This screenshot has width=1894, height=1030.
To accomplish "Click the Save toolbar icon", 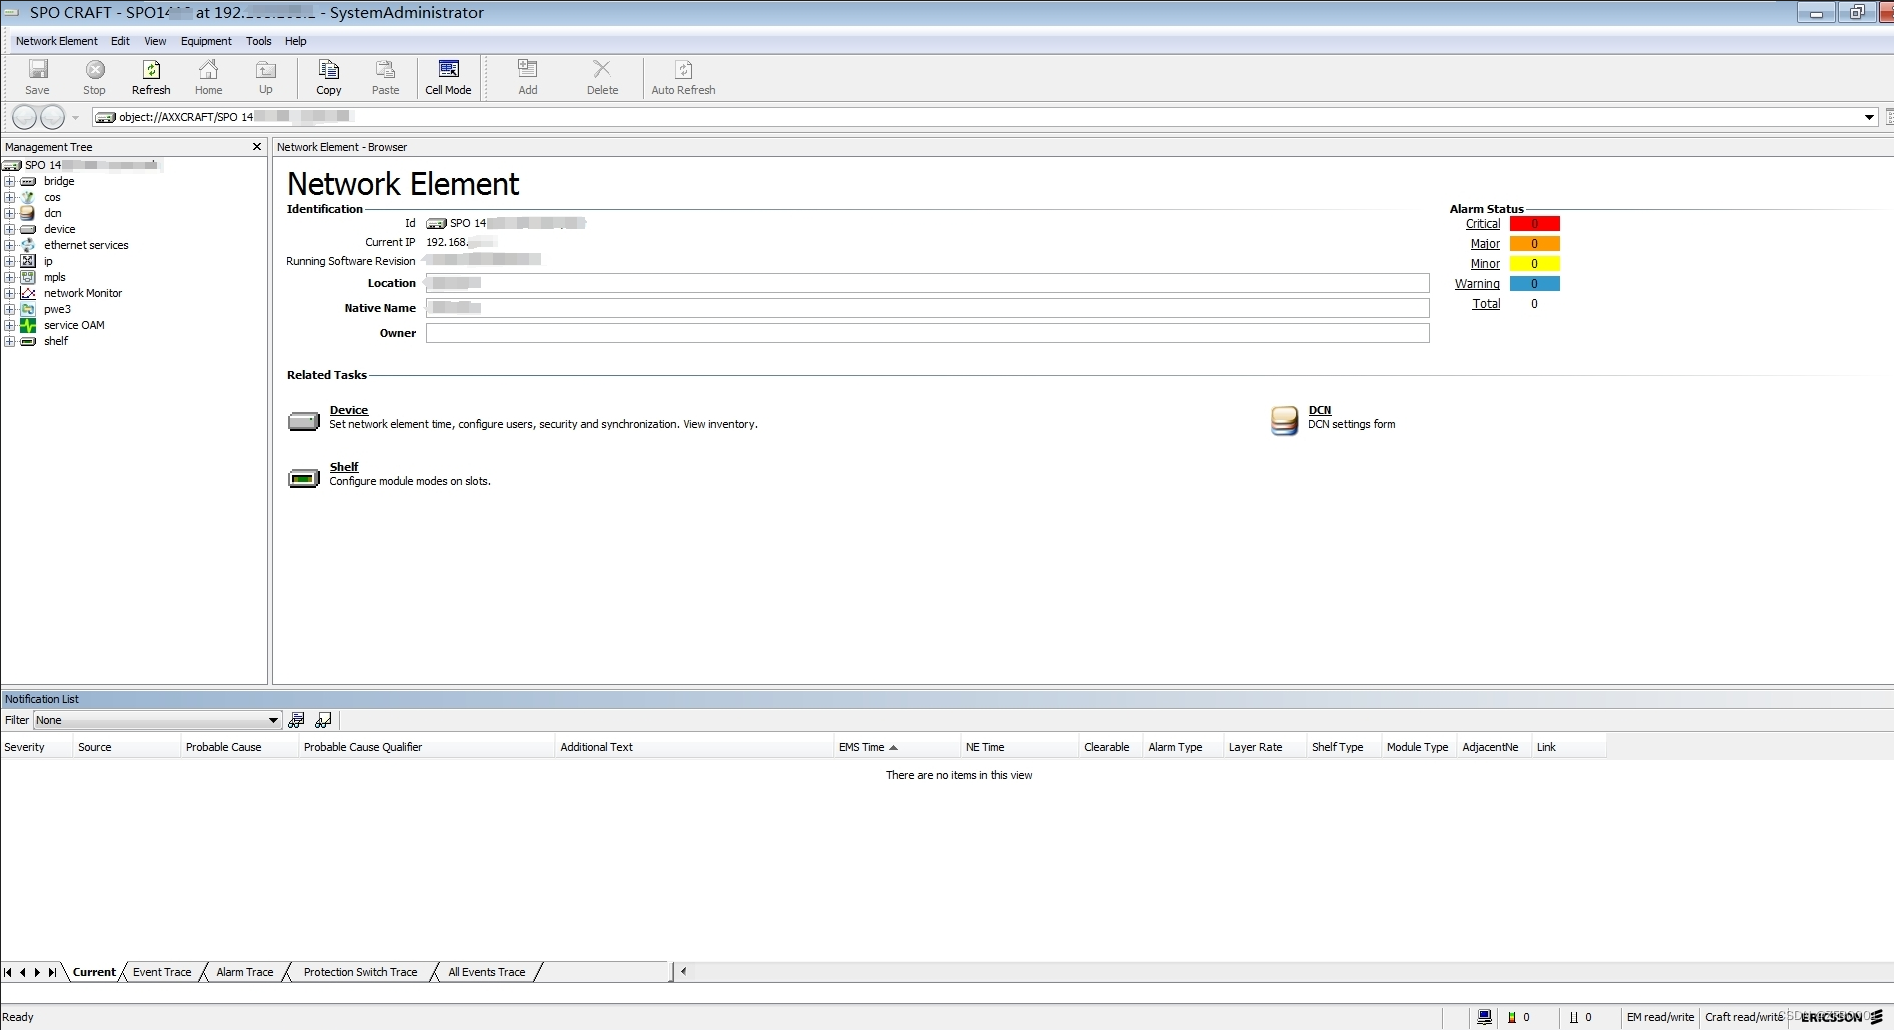I will tap(37, 70).
